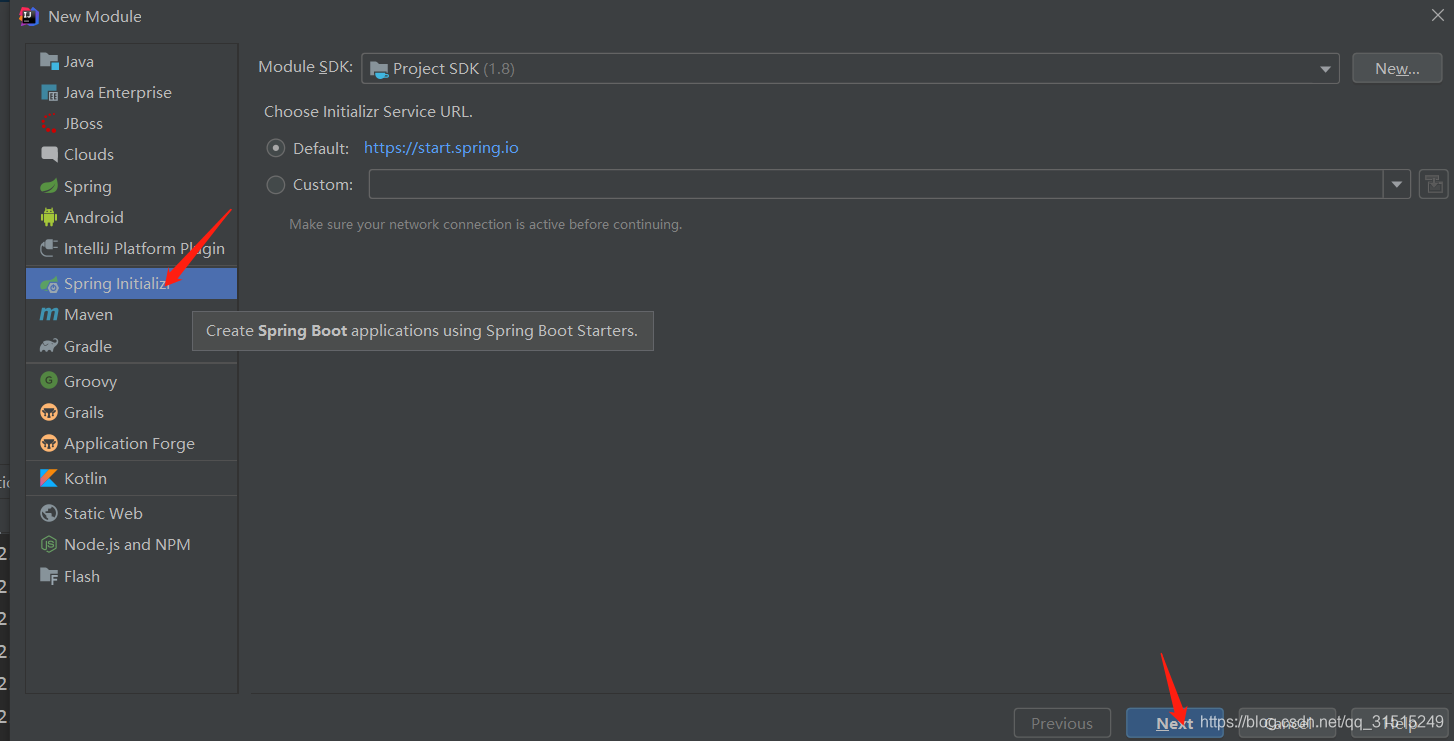Click the browse icon beside Custom URL field
The height and width of the screenshot is (741, 1454).
(x=1434, y=184)
